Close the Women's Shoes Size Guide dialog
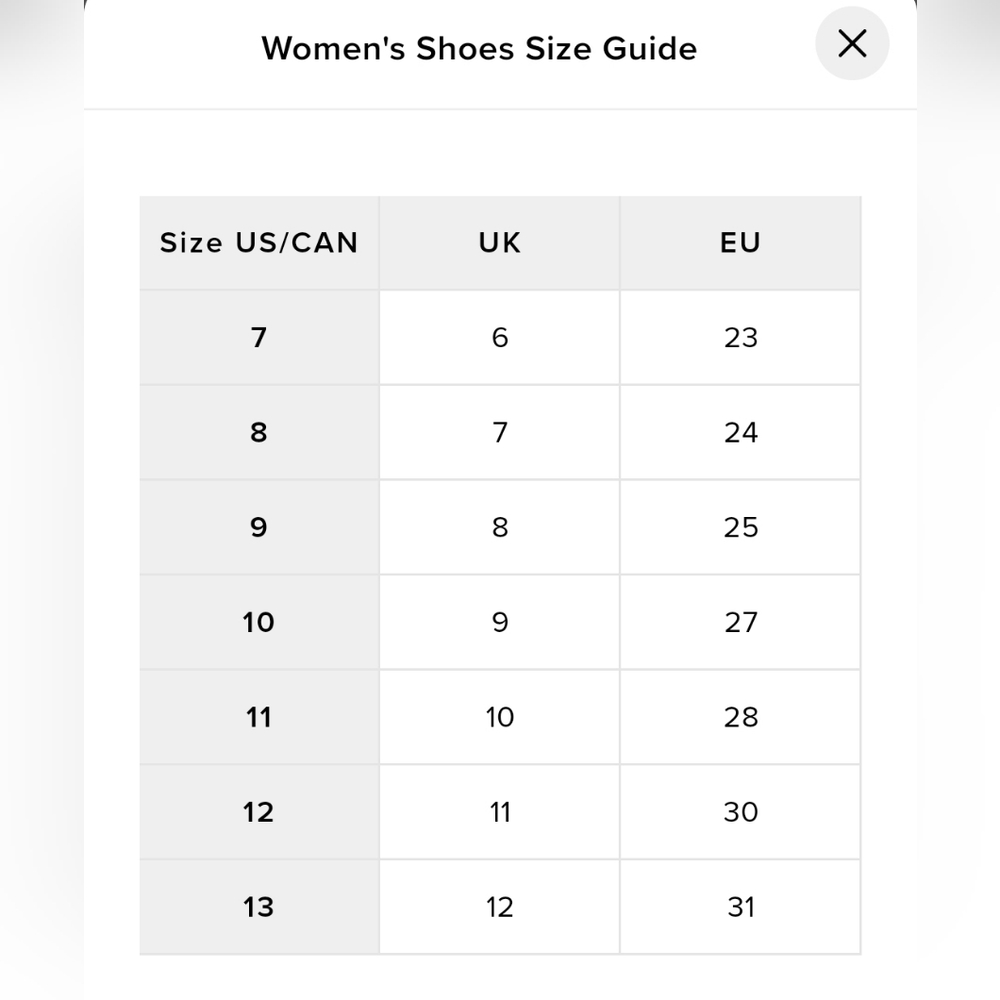Image resolution: width=1000 pixels, height=1000 pixels. click(x=851, y=43)
